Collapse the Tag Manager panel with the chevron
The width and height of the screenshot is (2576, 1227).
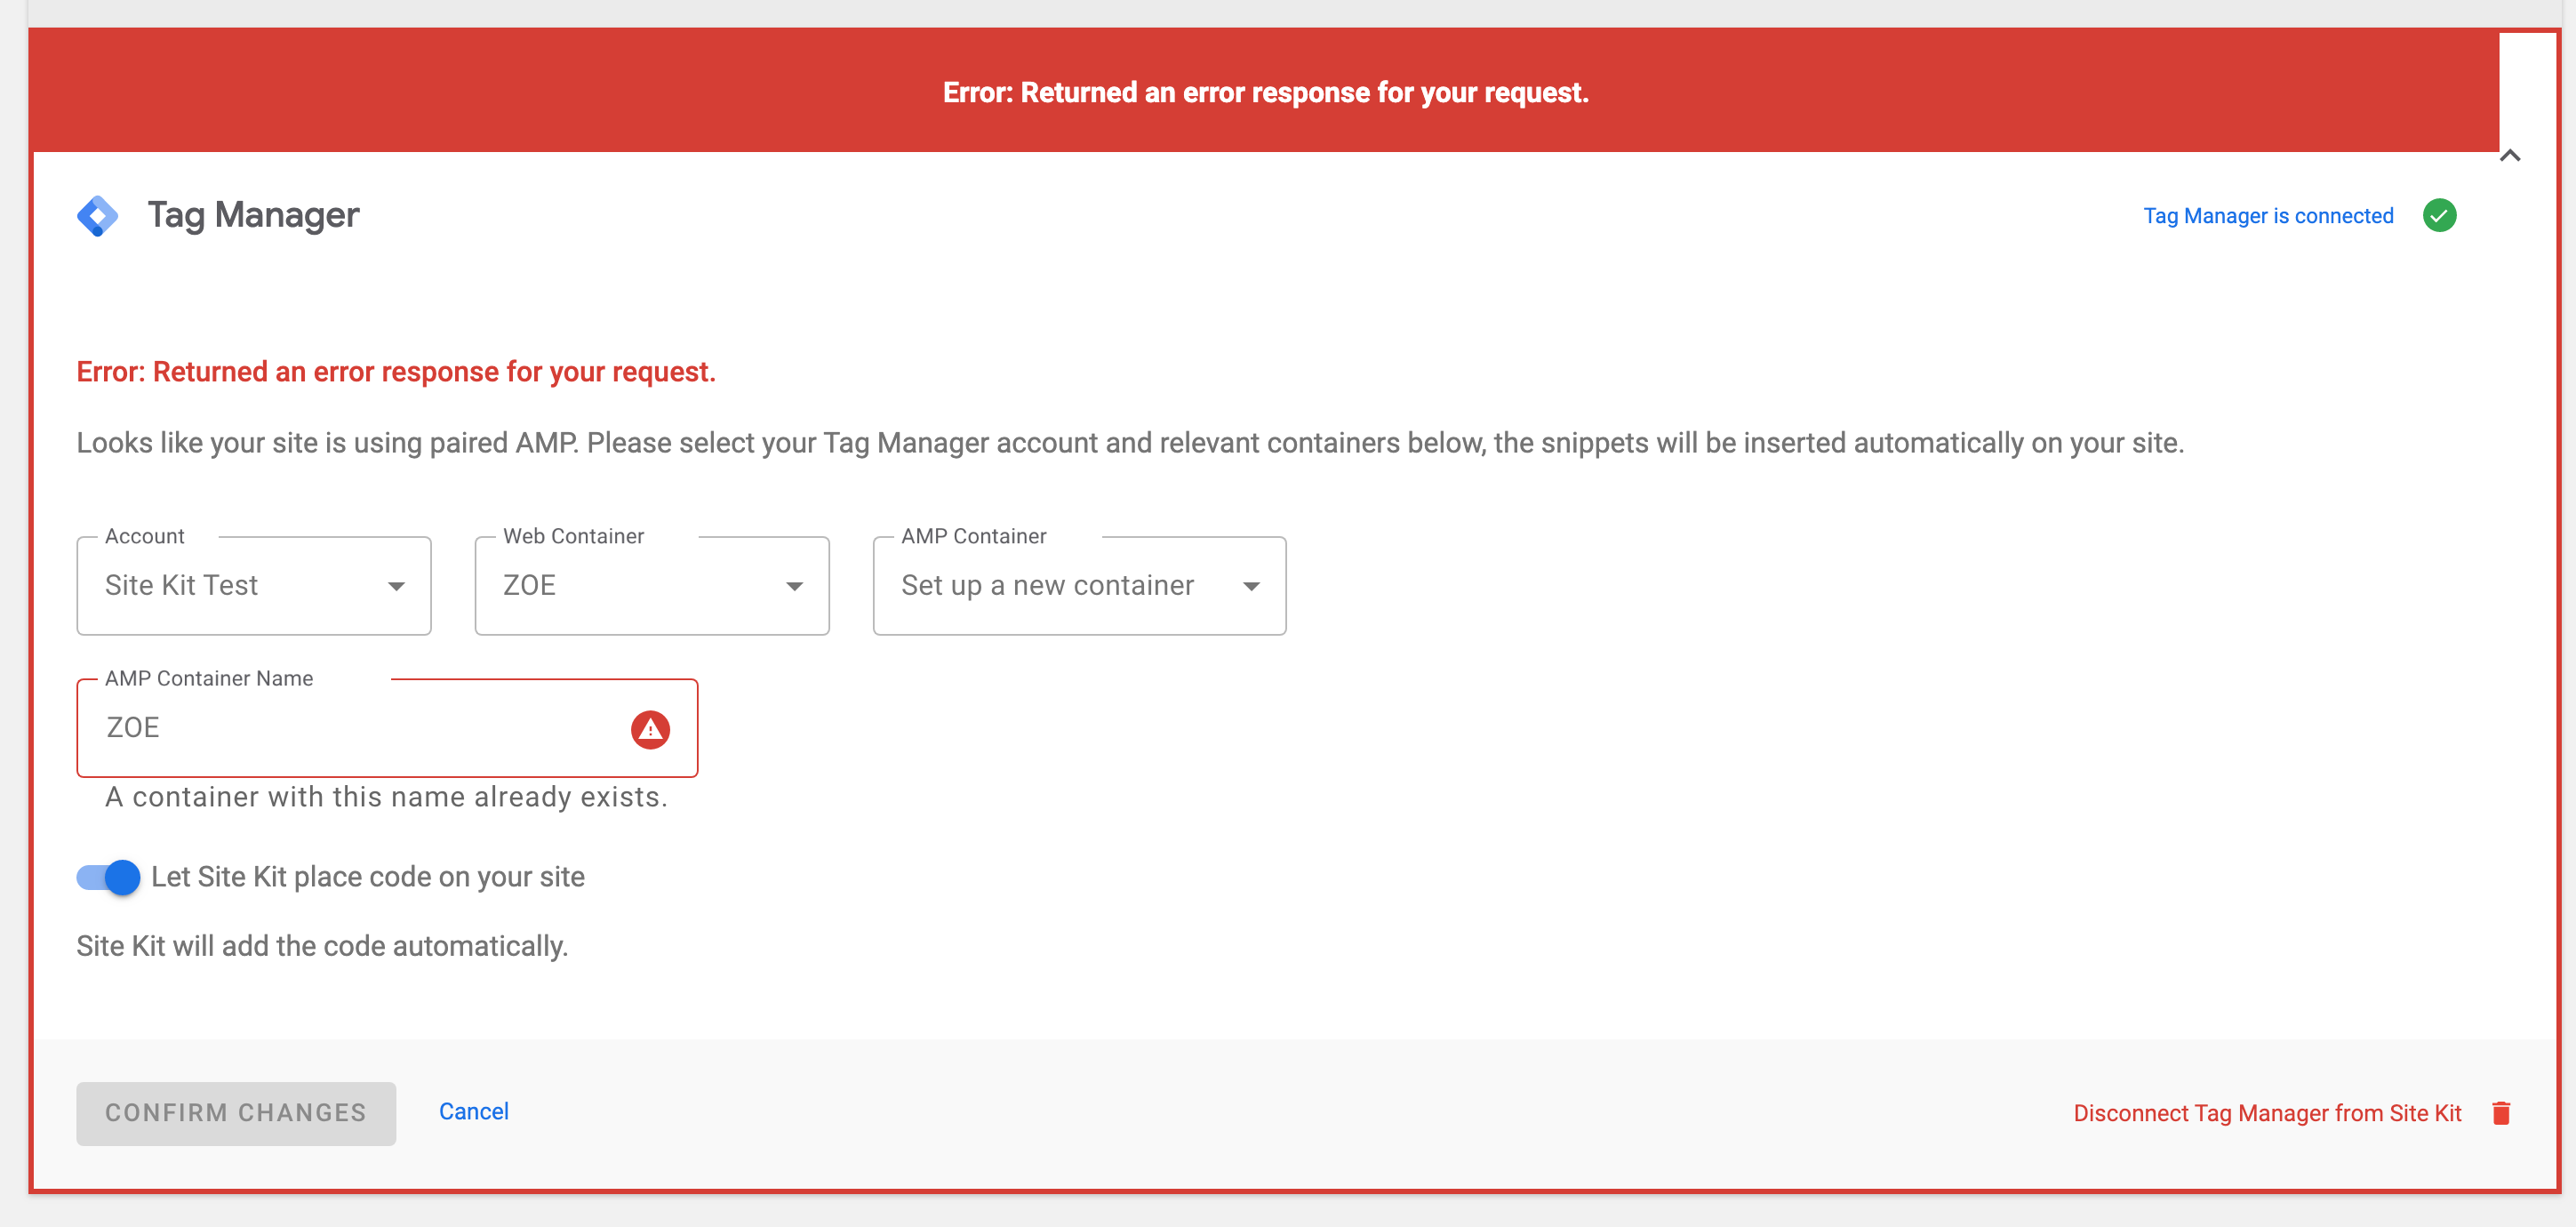2509,155
